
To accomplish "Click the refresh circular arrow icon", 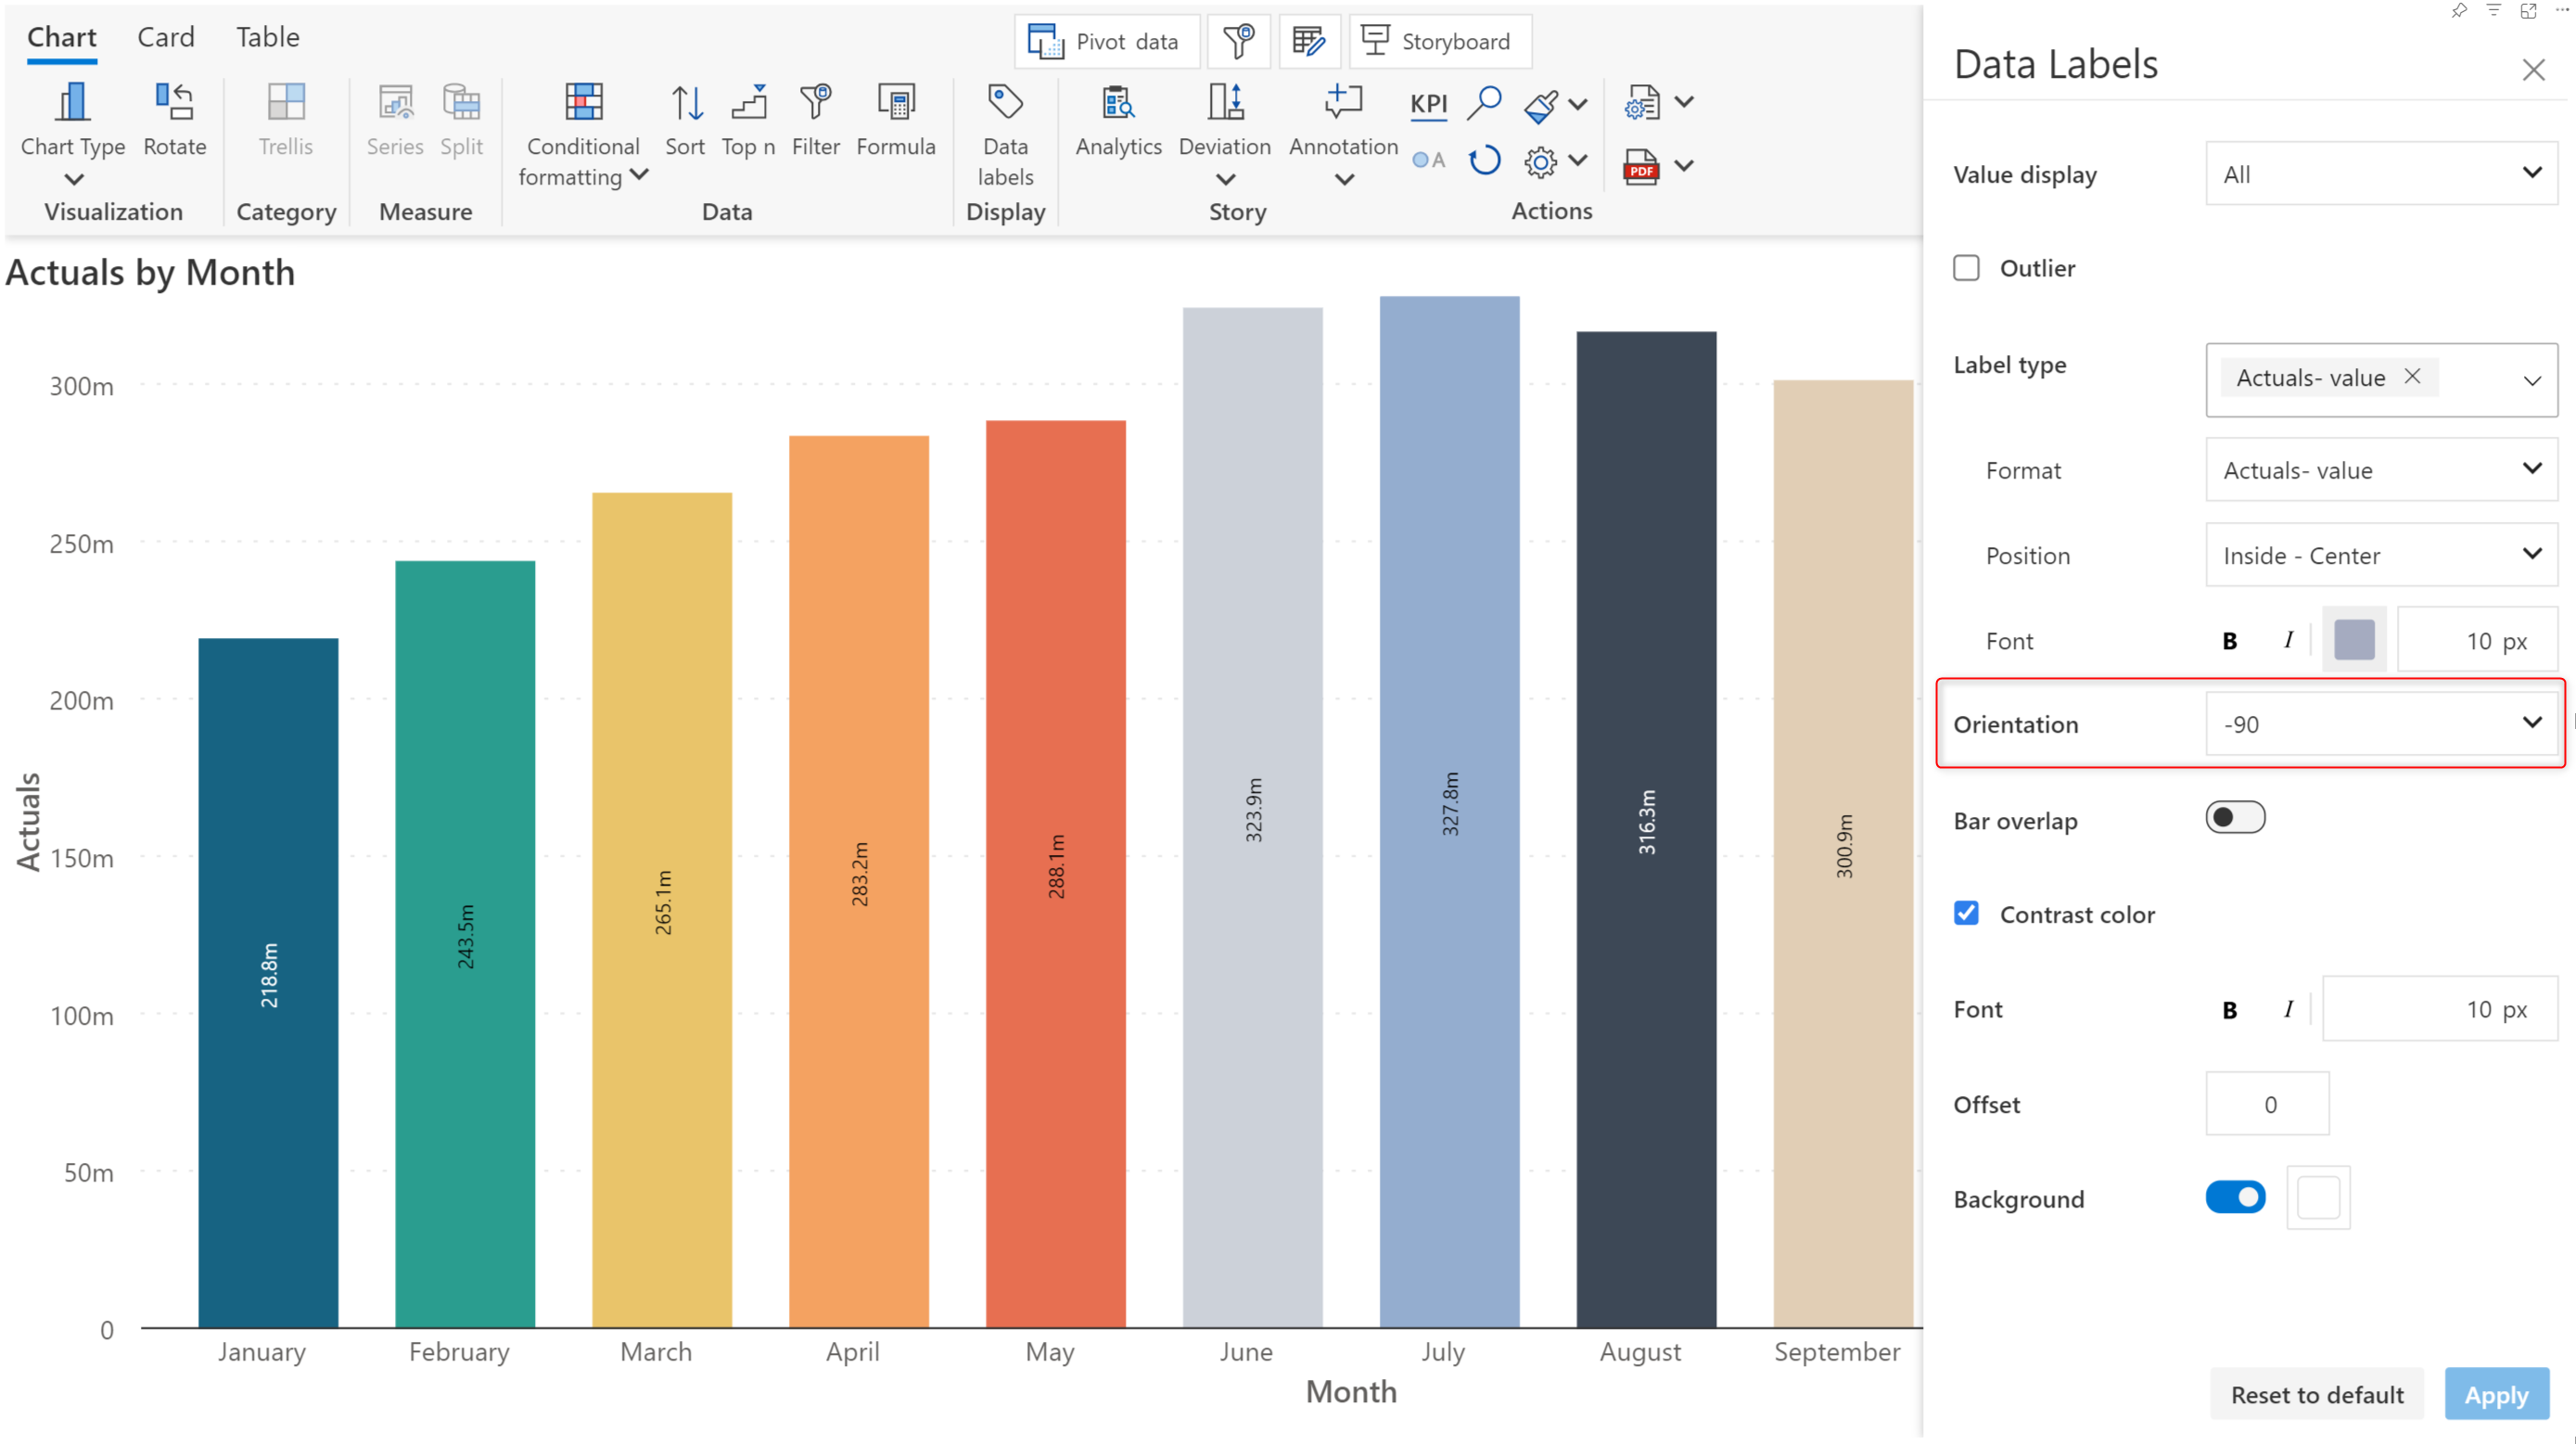I will coord(1484,160).
